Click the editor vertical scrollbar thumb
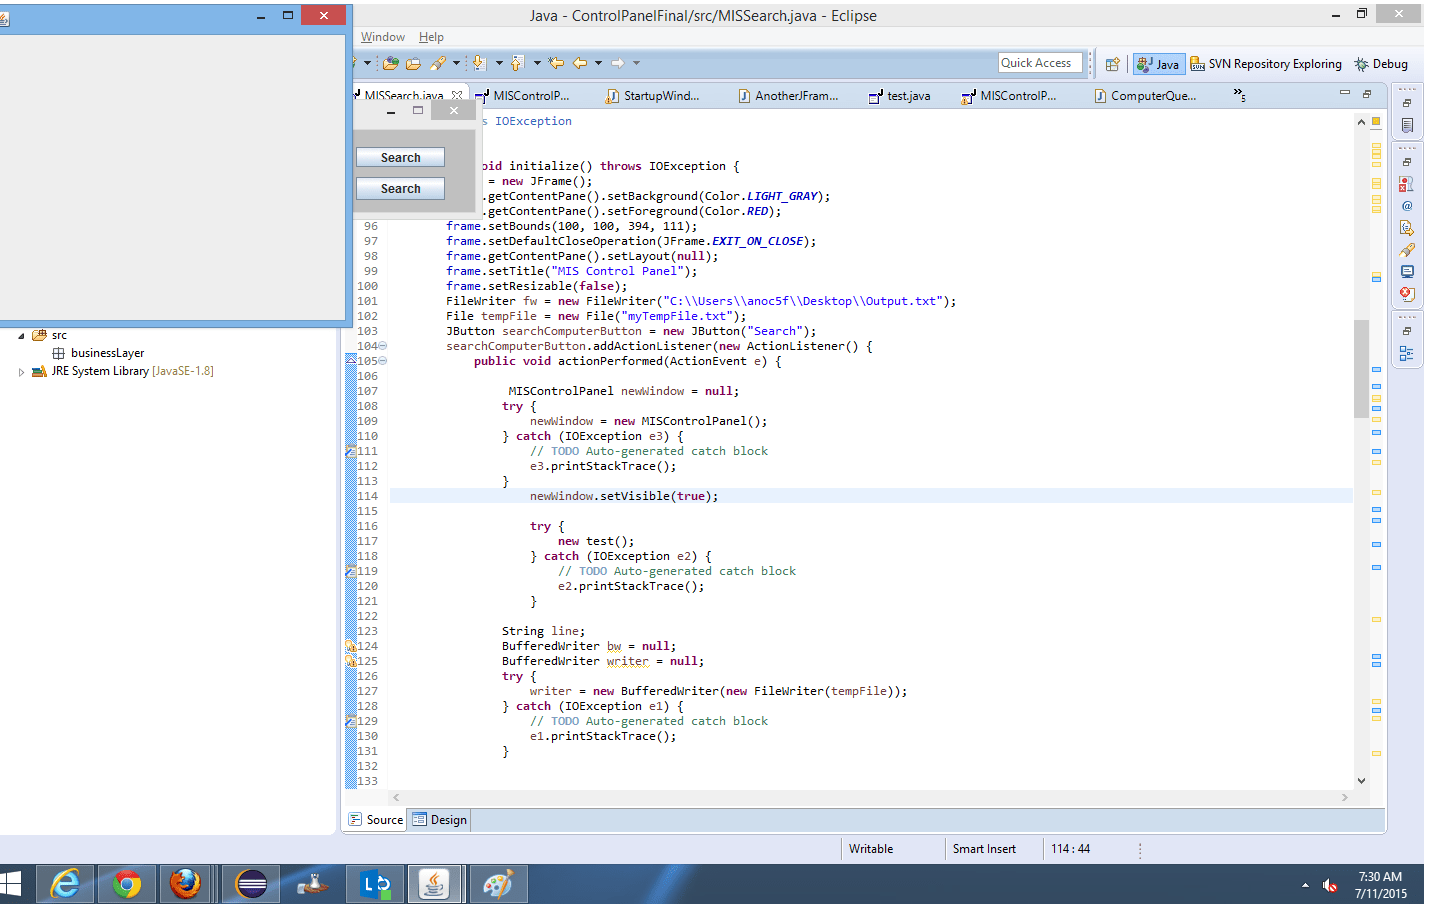The width and height of the screenshot is (1436, 904). point(1361,368)
